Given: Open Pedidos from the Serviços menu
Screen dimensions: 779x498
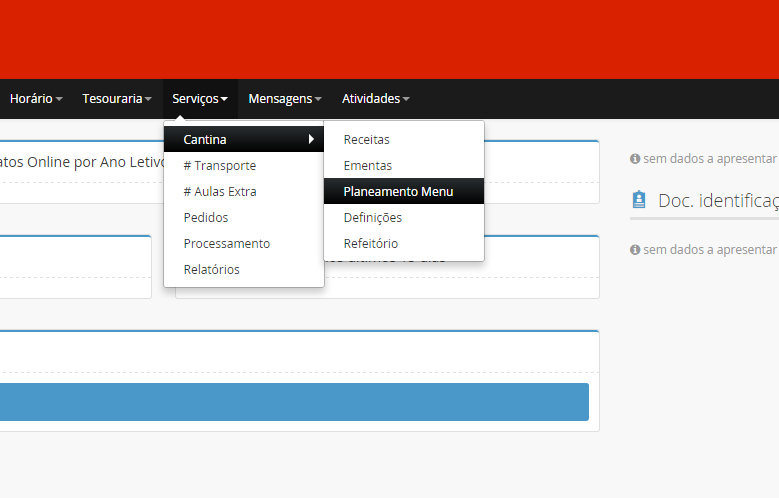Looking at the screenshot, I should click(x=206, y=217).
